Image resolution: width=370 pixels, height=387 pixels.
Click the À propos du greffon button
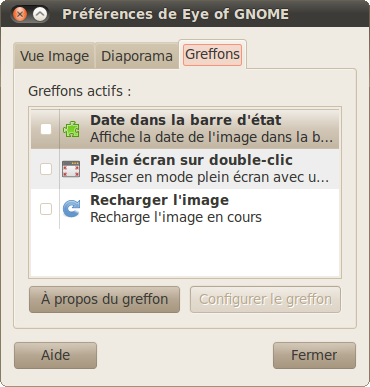[104, 299]
